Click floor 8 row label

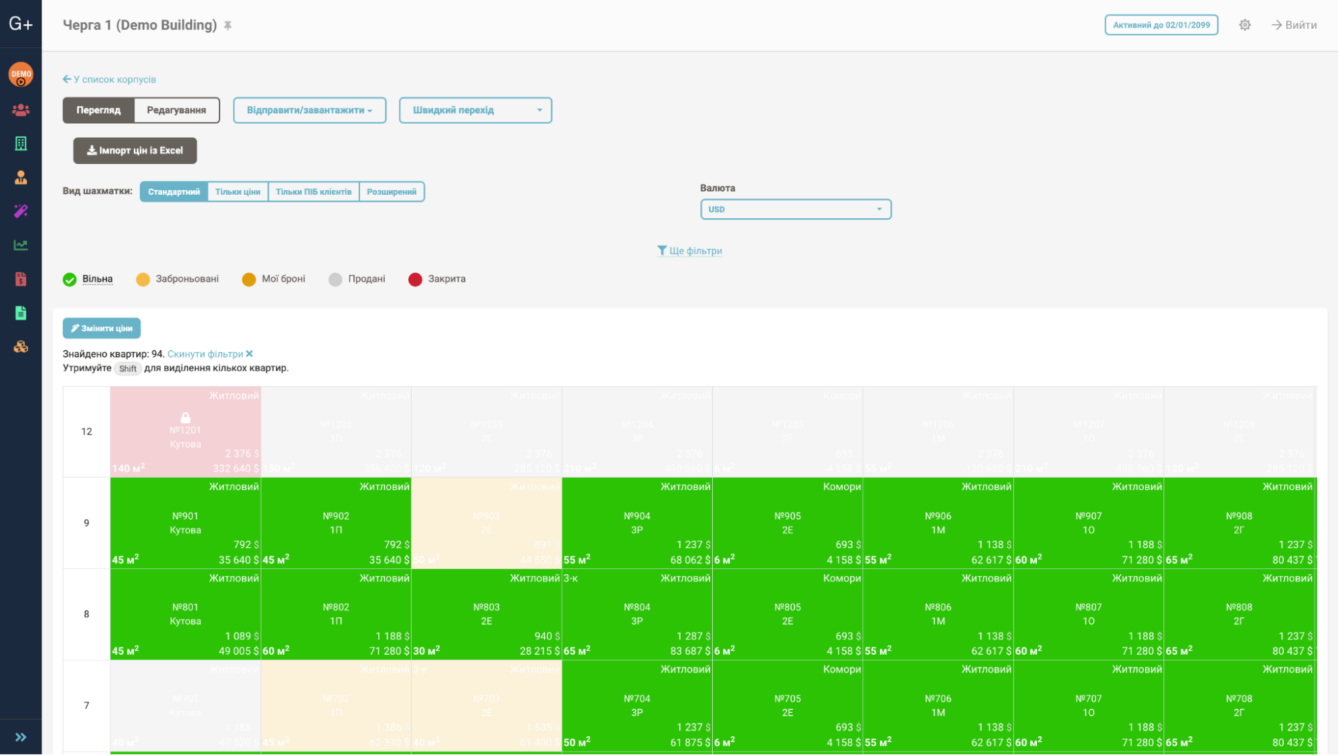(x=87, y=614)
